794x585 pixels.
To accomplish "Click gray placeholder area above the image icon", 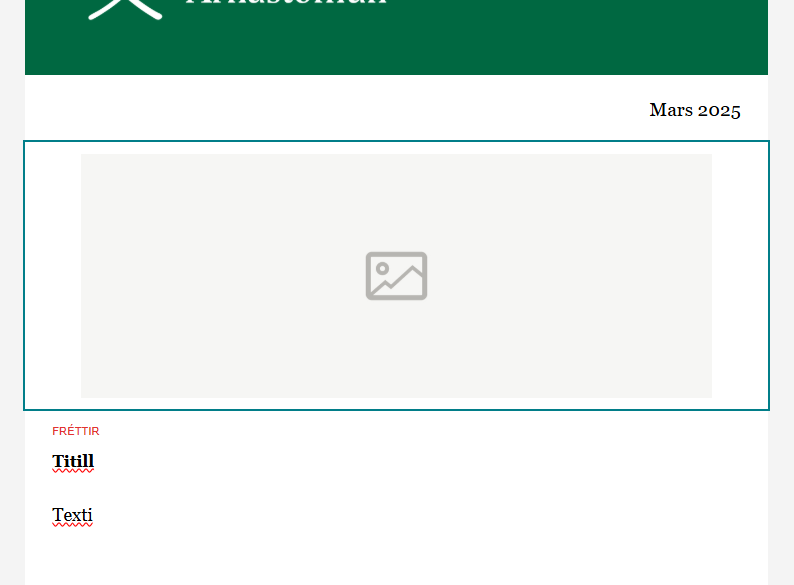I will [x=396, y=203].
